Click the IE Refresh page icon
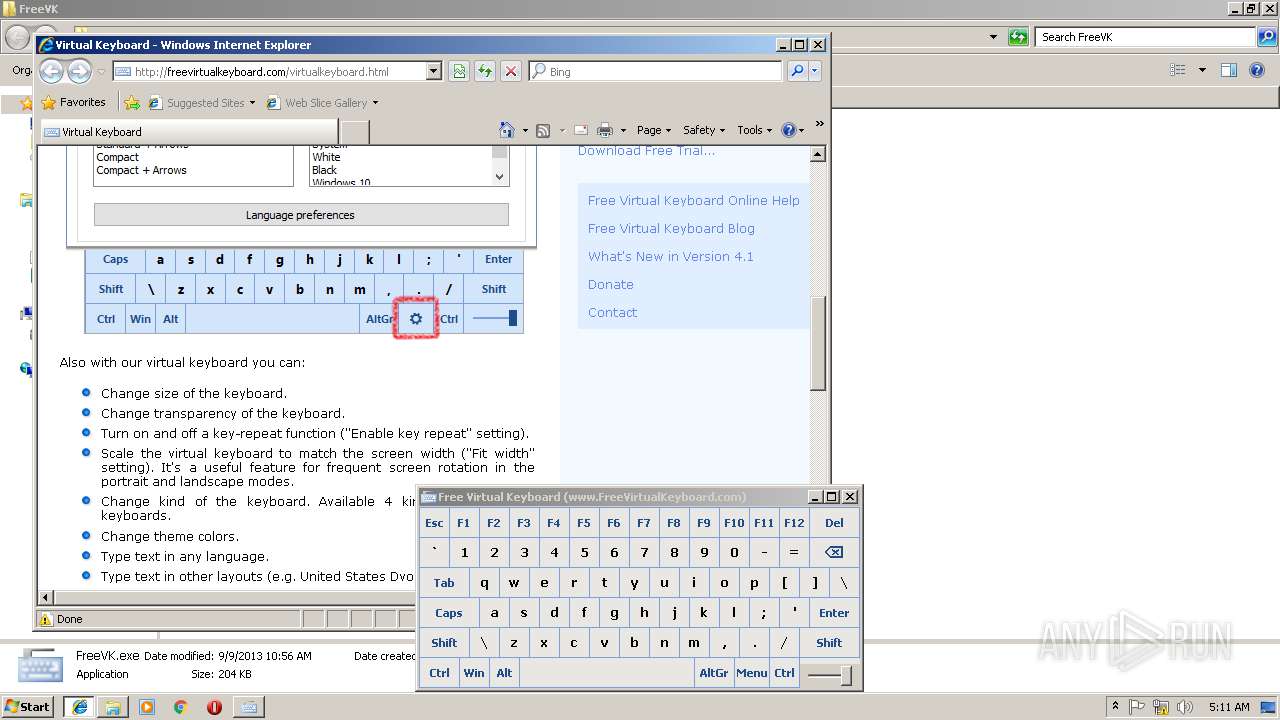 [x=485, y=71]
